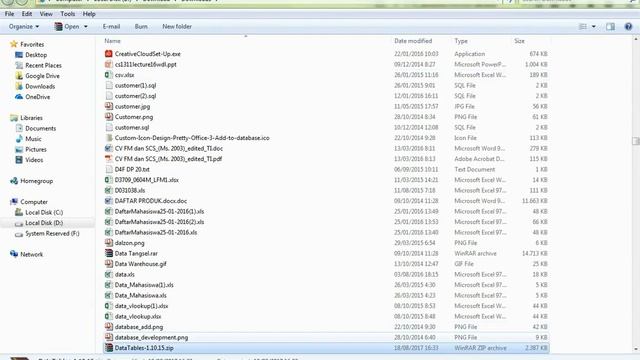Select the csv.xlsx Excel file icon
Viewport: 640px width, 360px height.
pyautogui.click(x=108, y=75)
